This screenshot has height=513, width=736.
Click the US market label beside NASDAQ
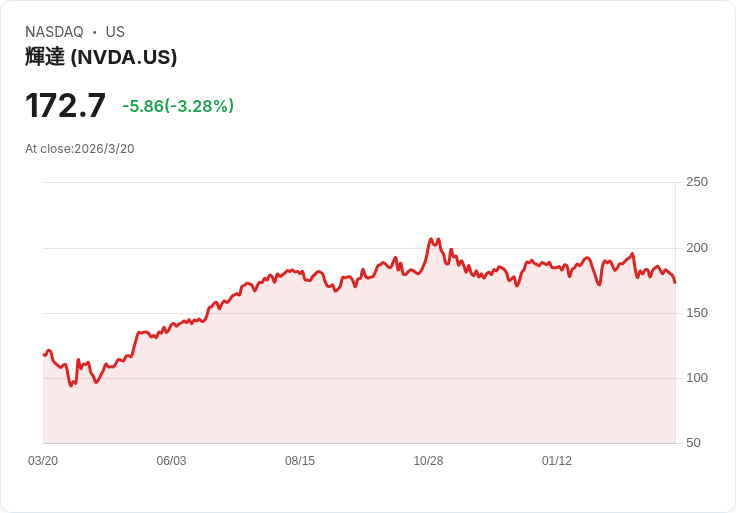tap(115, 32)
